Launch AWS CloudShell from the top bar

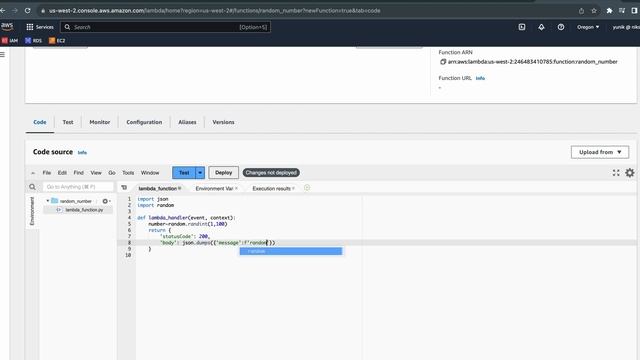pyautogui.click(x=522, y=27)
